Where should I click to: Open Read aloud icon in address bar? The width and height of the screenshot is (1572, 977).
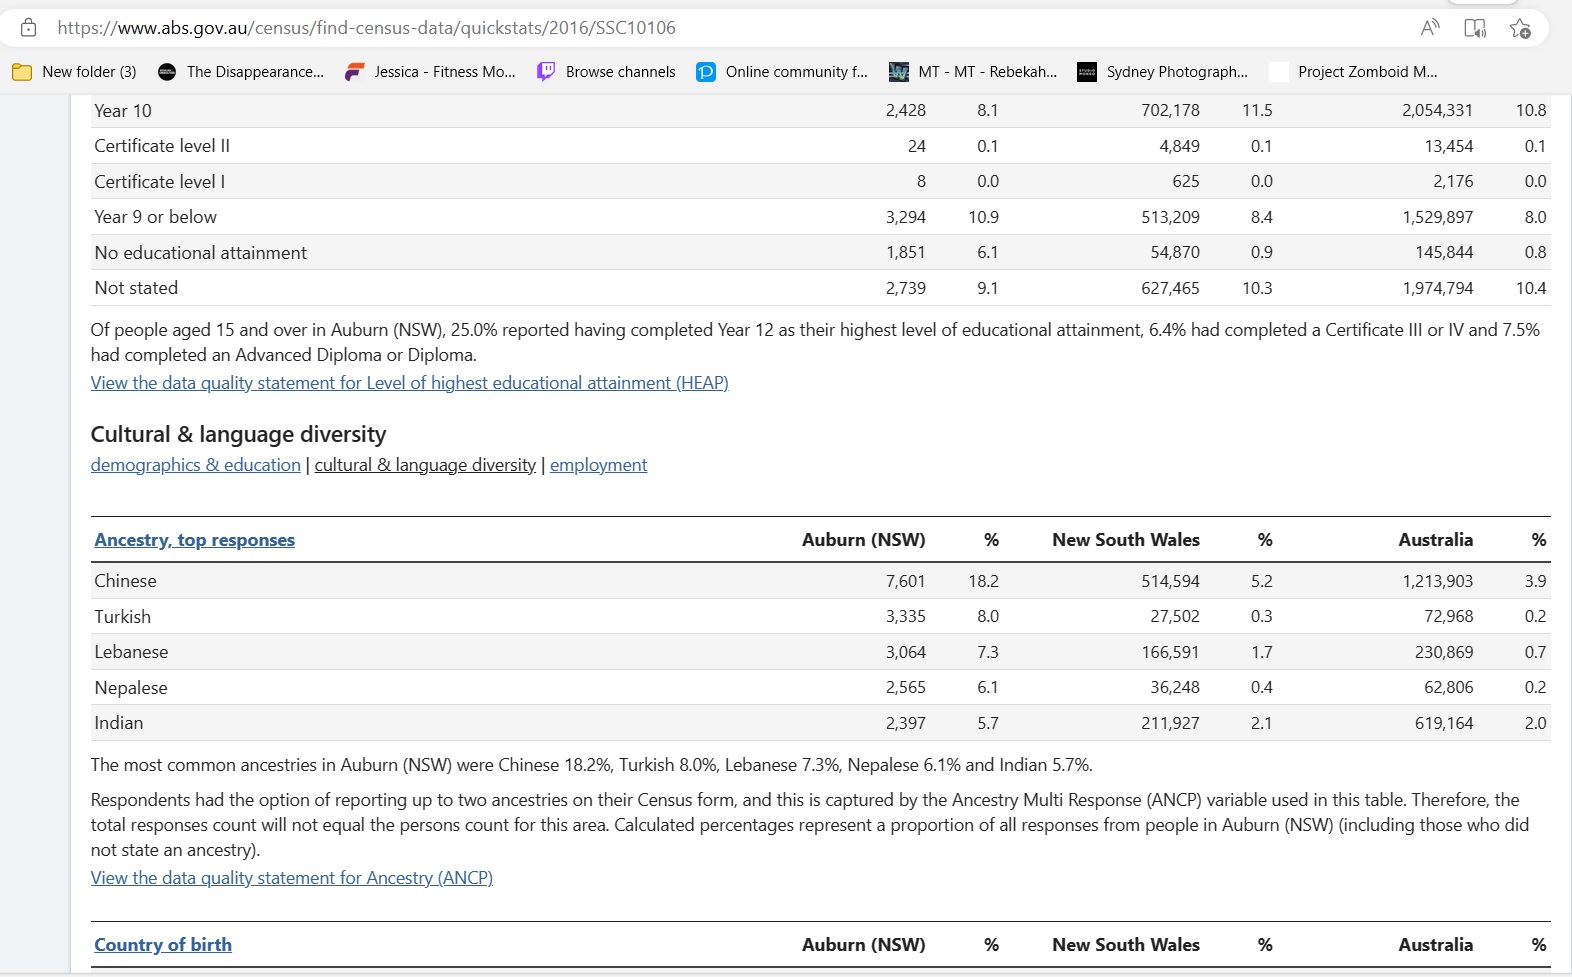[x=1430, y=28]
